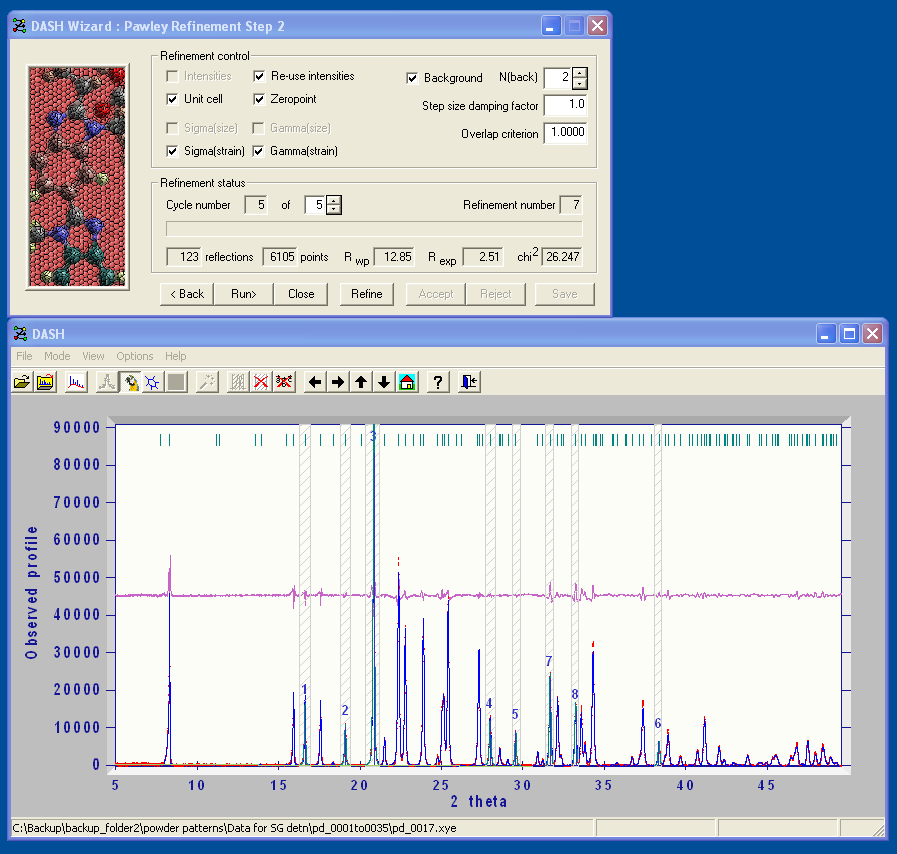
Task: Open the Help menu
Action: (176, 356)
